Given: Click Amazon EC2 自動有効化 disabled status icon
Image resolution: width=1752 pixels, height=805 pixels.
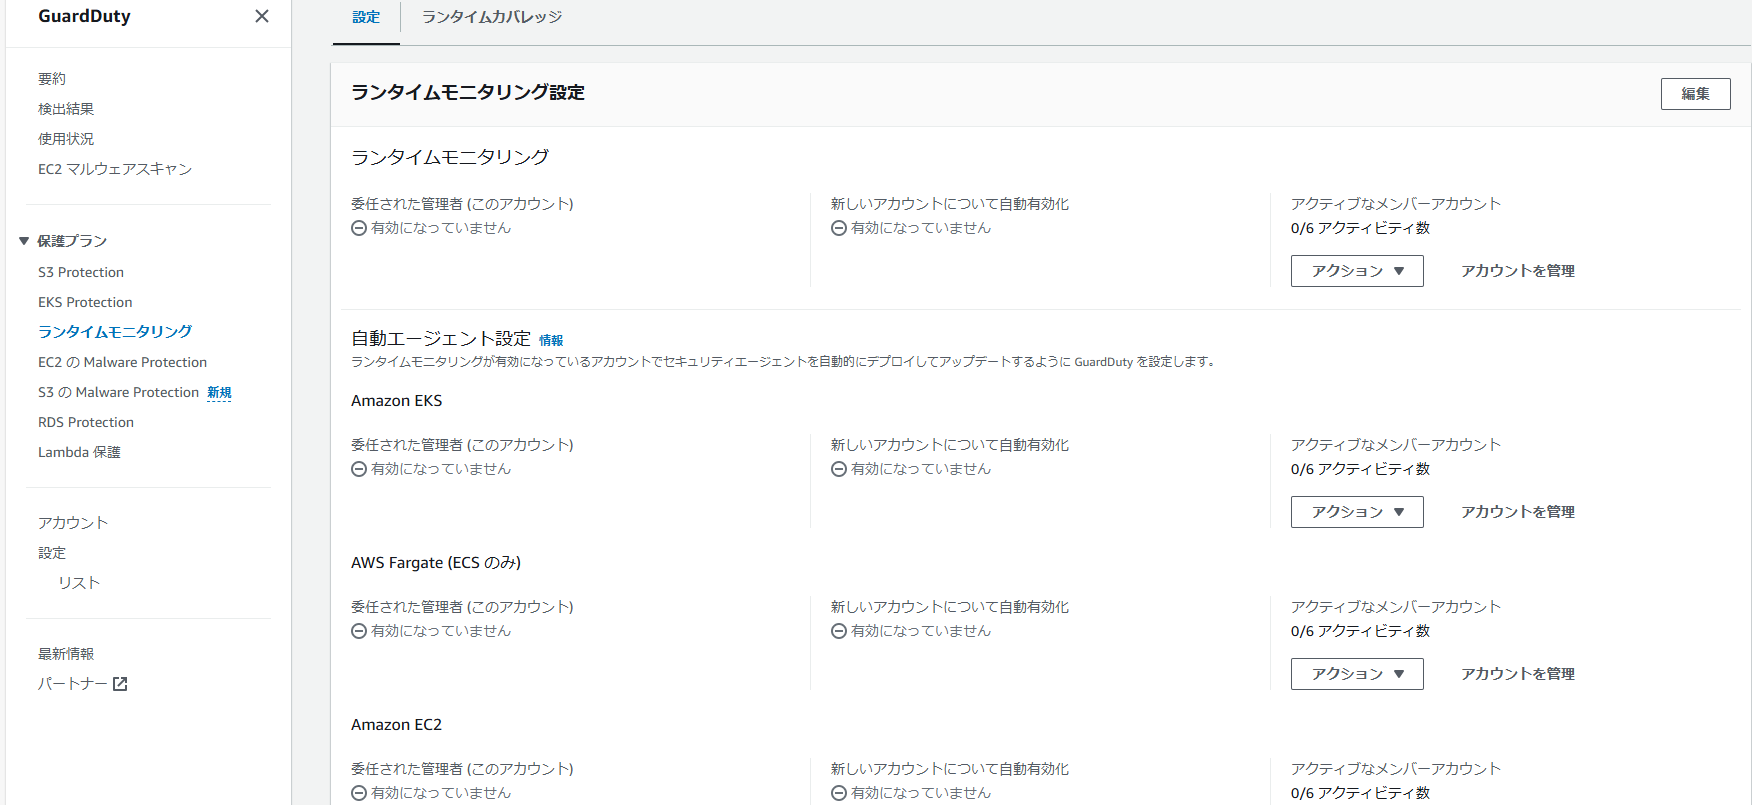Looking at the screenshot, I should coord(839,793).
